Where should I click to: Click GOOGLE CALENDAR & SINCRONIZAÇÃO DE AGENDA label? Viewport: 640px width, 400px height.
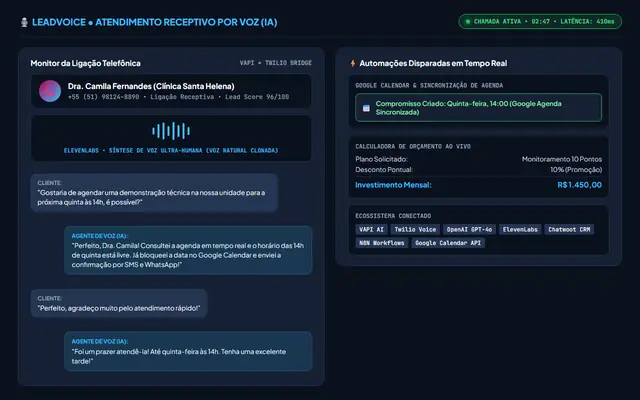point(429,85)
